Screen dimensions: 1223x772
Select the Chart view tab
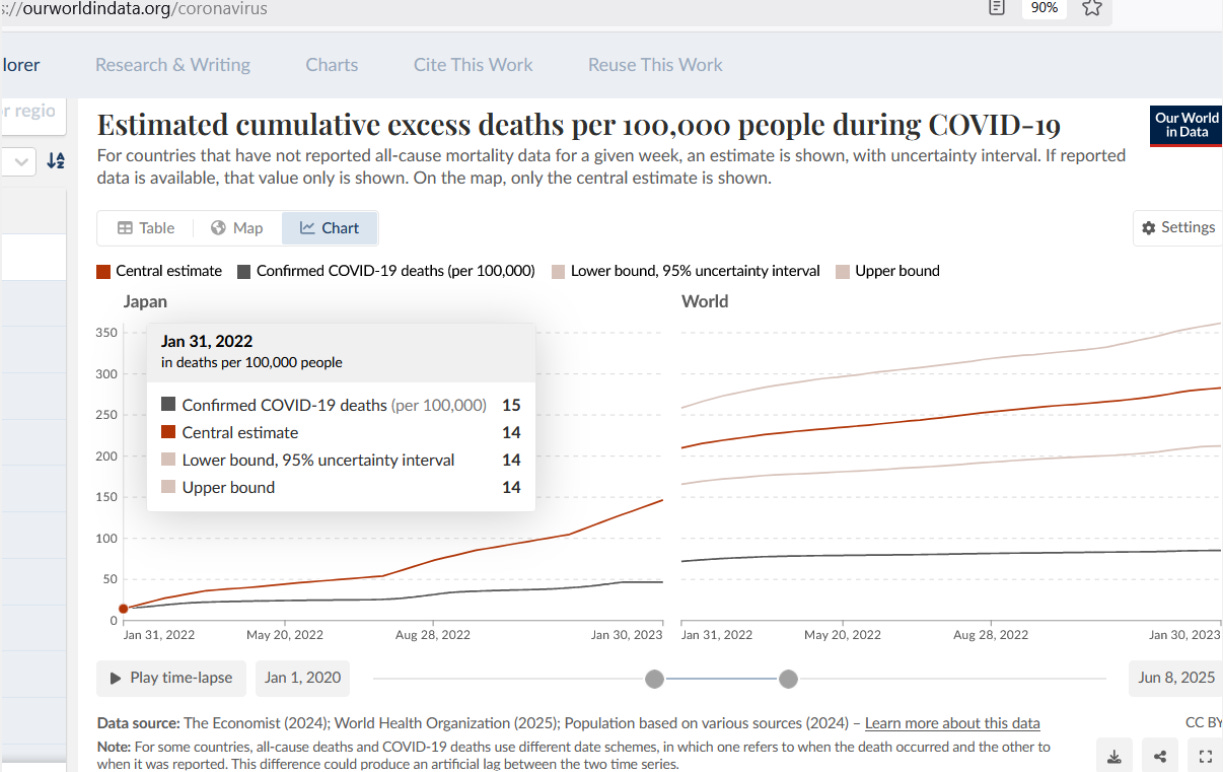coord(330,228)
